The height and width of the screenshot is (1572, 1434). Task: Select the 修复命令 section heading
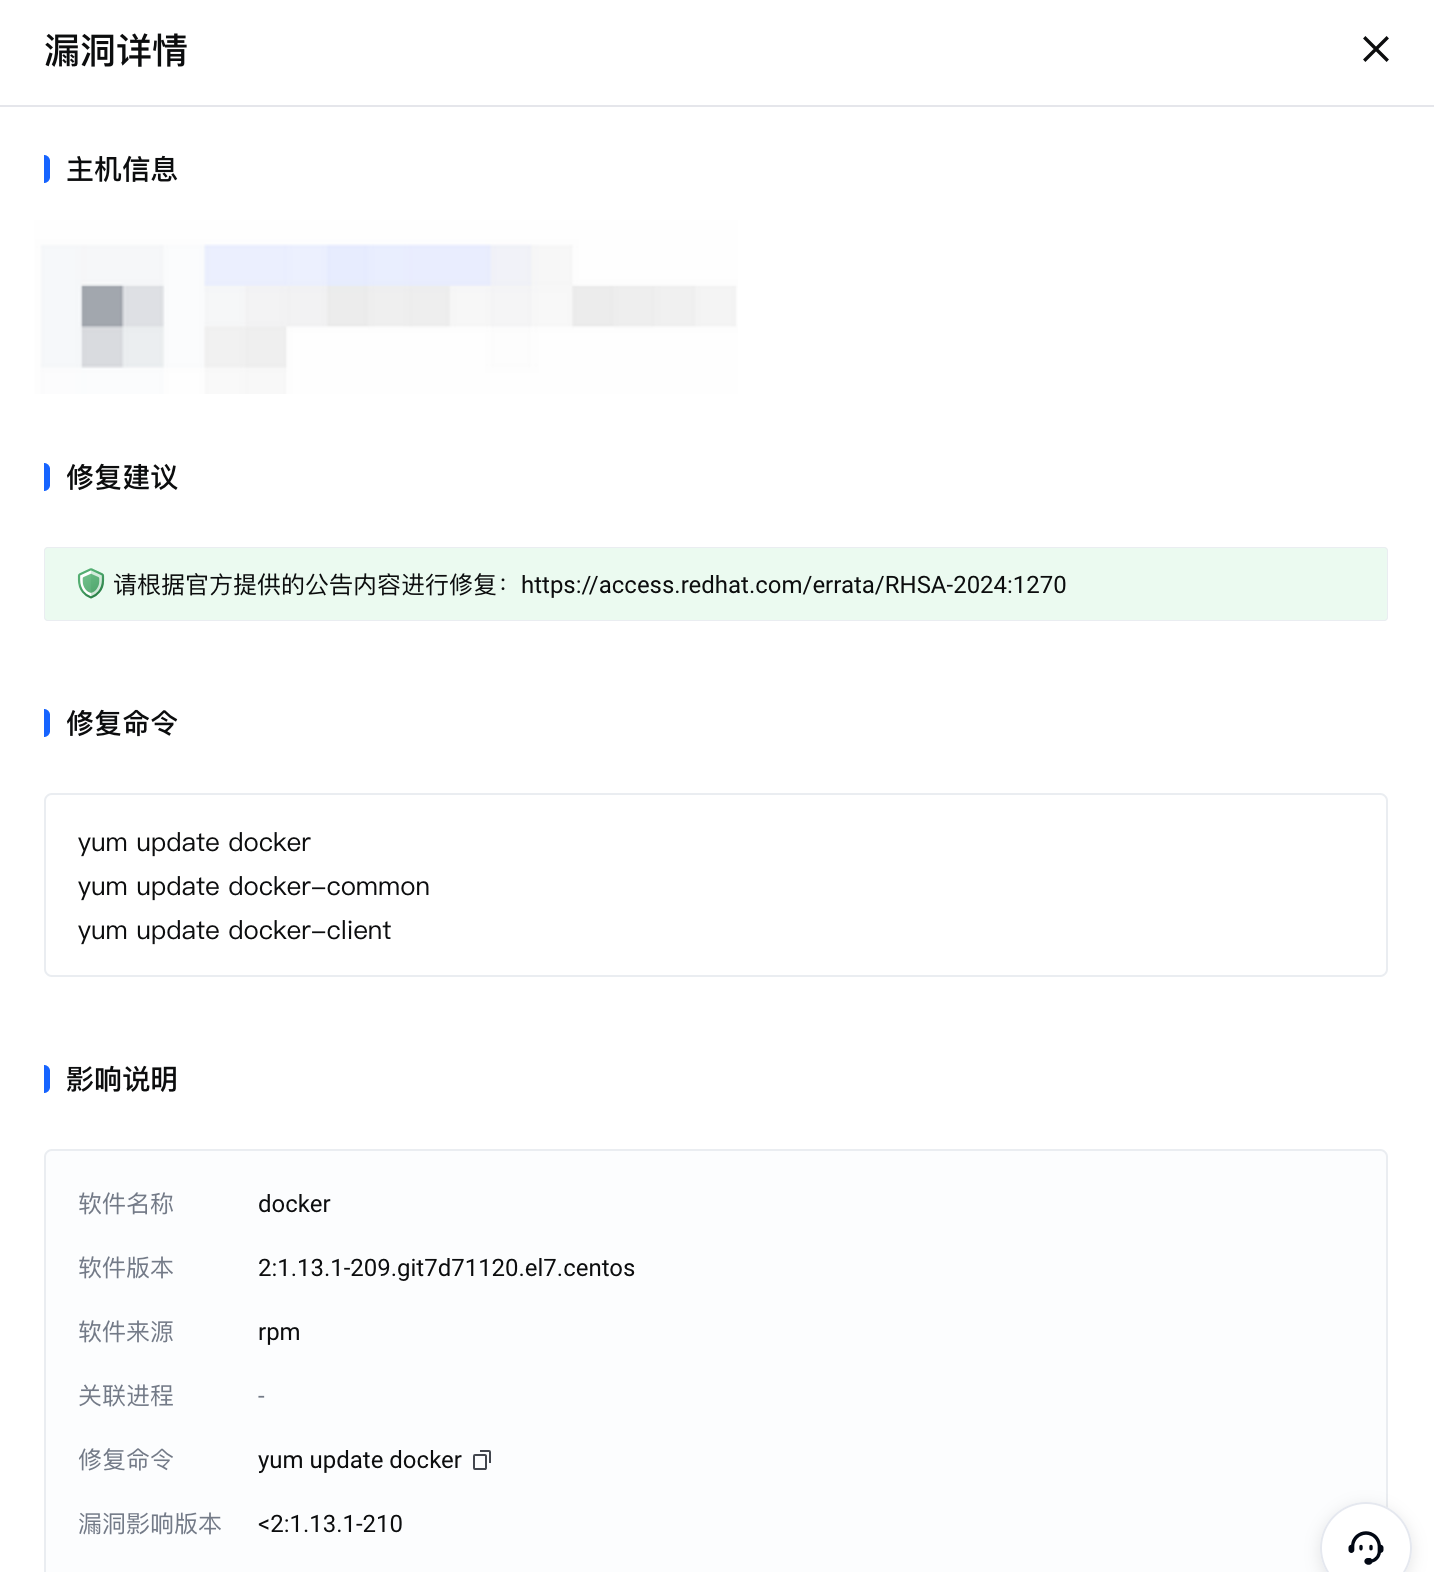121,723
